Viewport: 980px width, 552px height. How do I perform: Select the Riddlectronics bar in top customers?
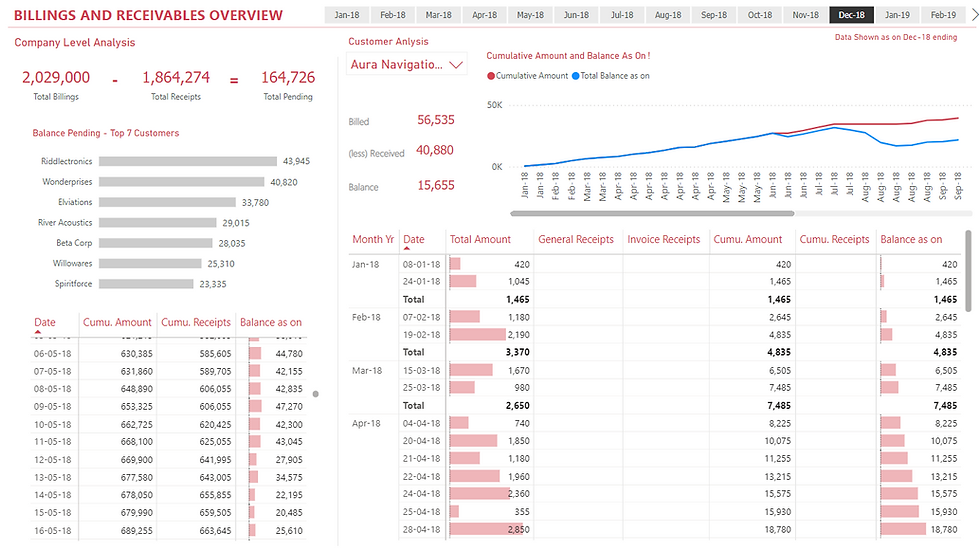point(188,161)
